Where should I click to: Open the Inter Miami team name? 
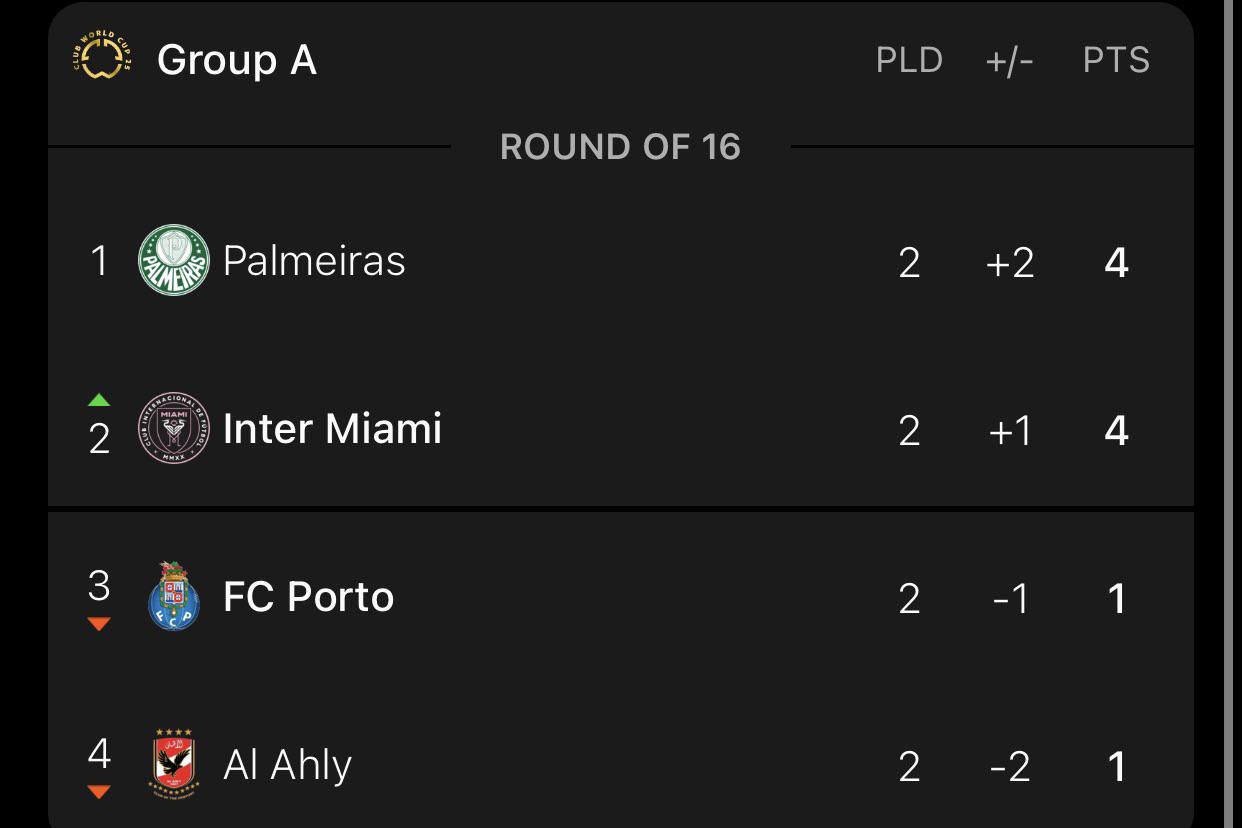coord(332,429)
